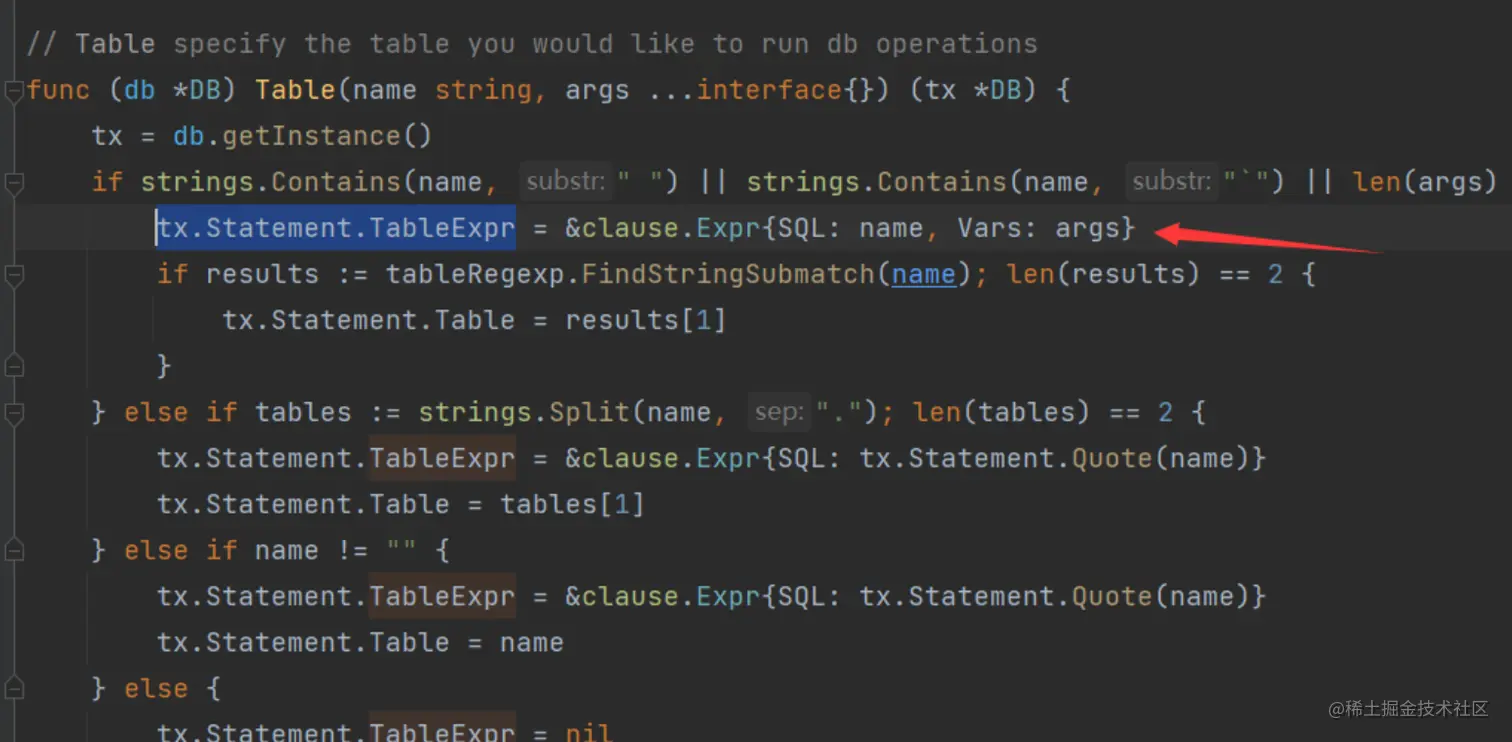1512x742 pixels.
Task: Click the "." separator string in strings.Split
Action: point(838,412)
